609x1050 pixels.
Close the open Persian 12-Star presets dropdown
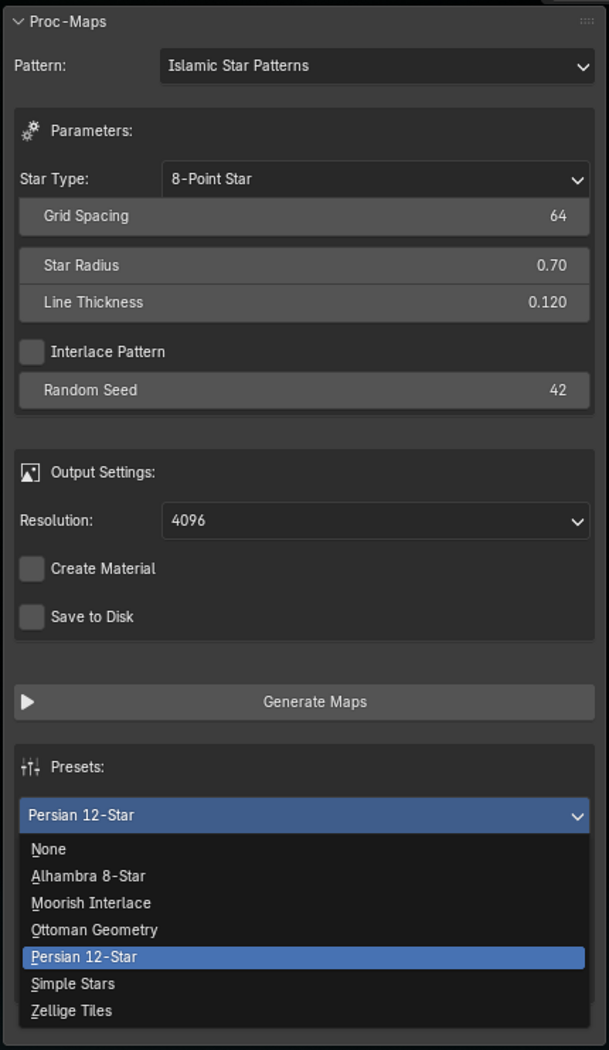(304, 816)
